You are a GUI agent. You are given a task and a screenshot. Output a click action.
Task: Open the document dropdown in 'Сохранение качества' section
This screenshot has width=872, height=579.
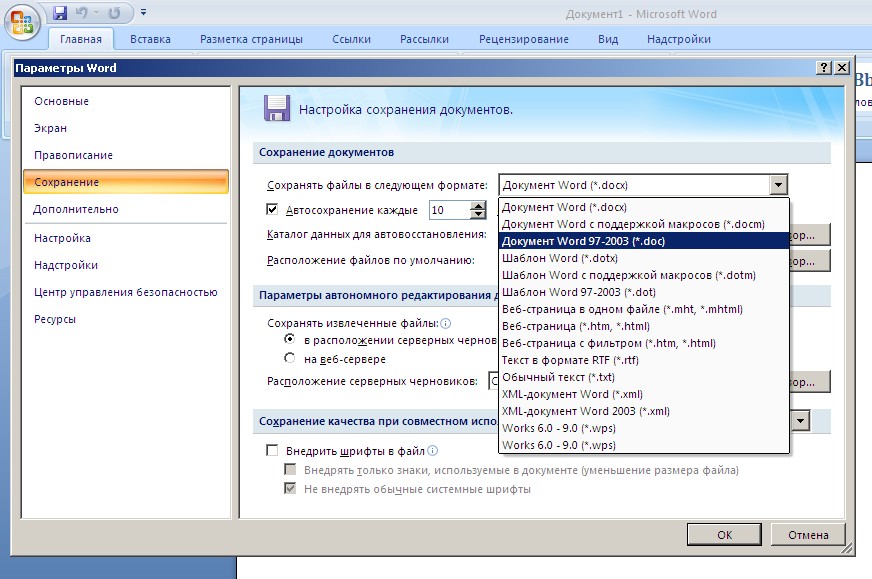[x=800, y=421]
